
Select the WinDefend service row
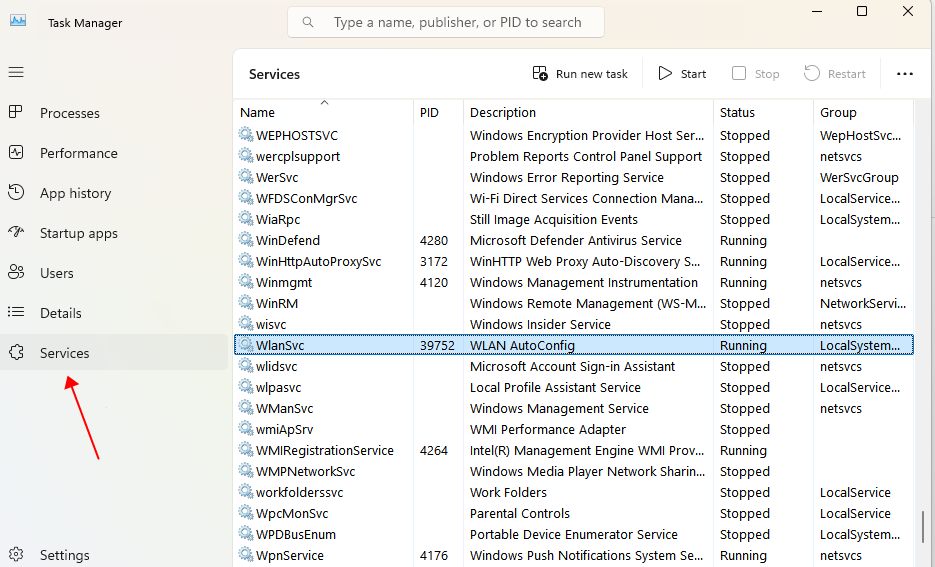pyautogui.click(x=574, y=240)
